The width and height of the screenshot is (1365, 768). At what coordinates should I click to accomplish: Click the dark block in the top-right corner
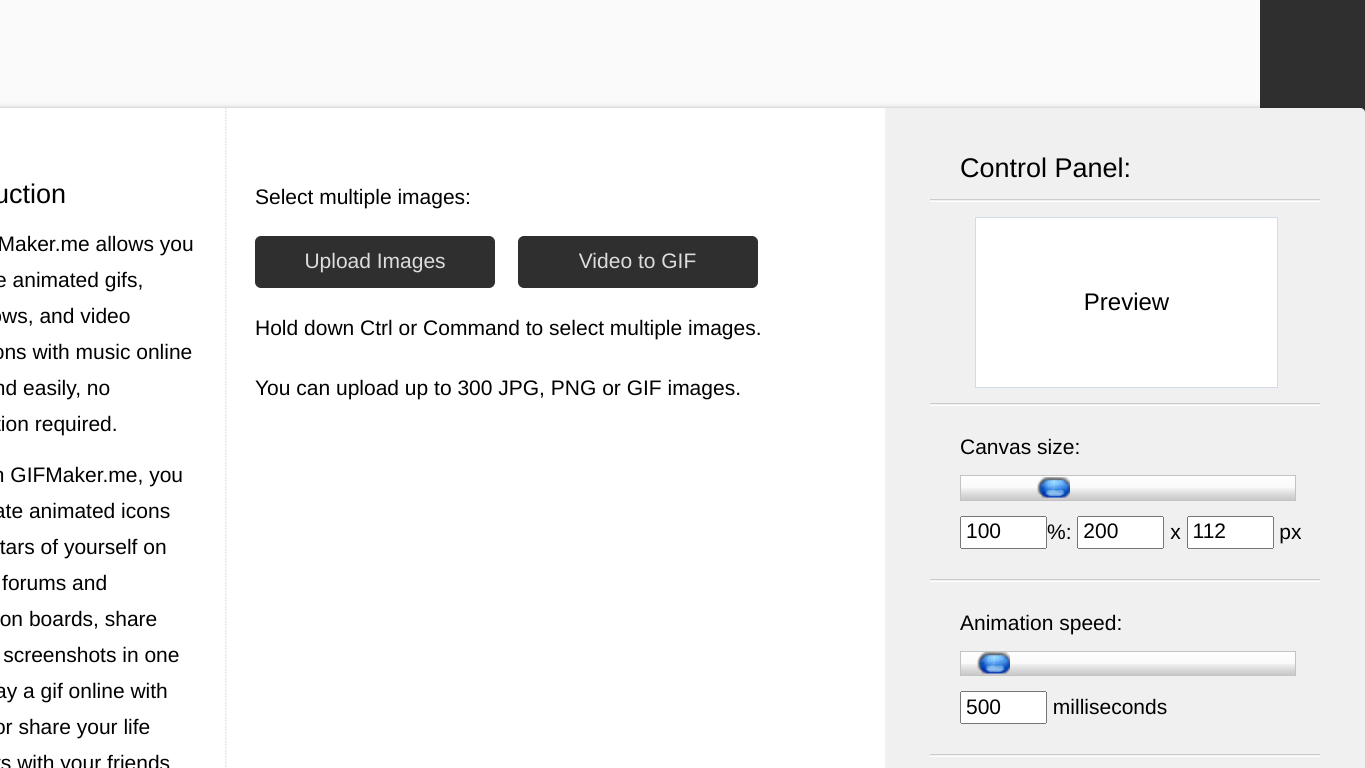(1312, 53)
